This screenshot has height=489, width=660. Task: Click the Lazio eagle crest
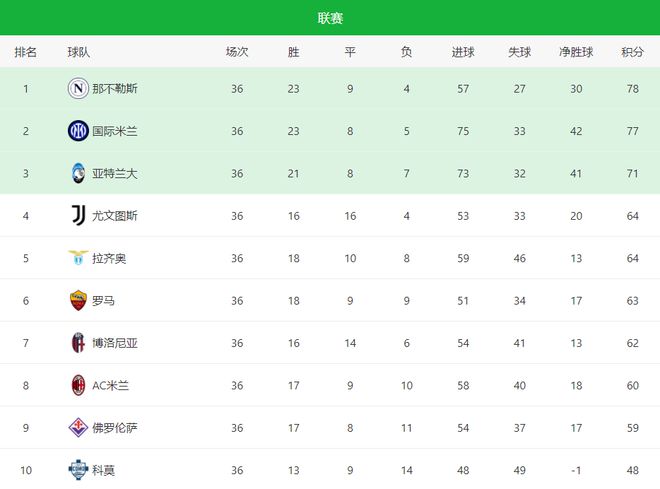pos(78,258)
